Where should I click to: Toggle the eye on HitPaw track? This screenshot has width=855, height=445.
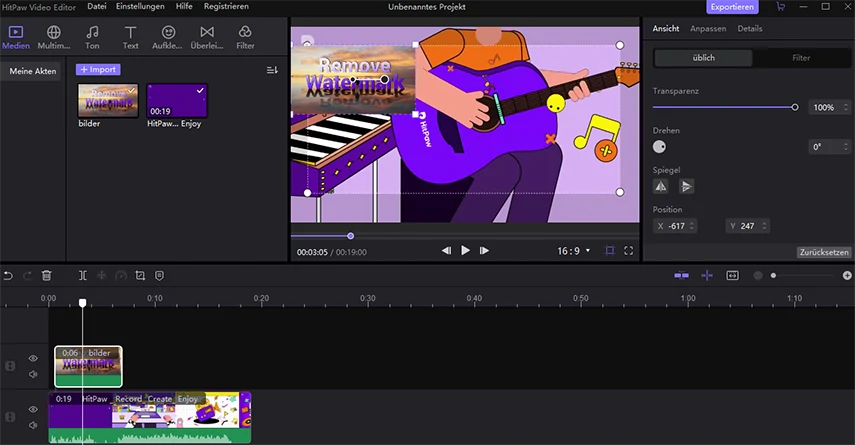33,409
